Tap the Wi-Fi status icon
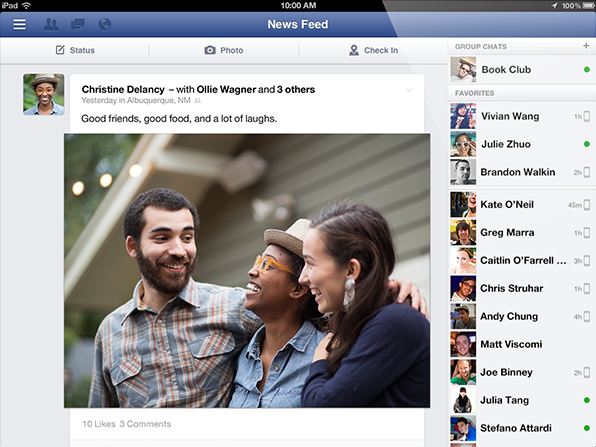Image resolution: width=596 pixels, height=447 pixels. pyautogui.click(x=26, y=5)
